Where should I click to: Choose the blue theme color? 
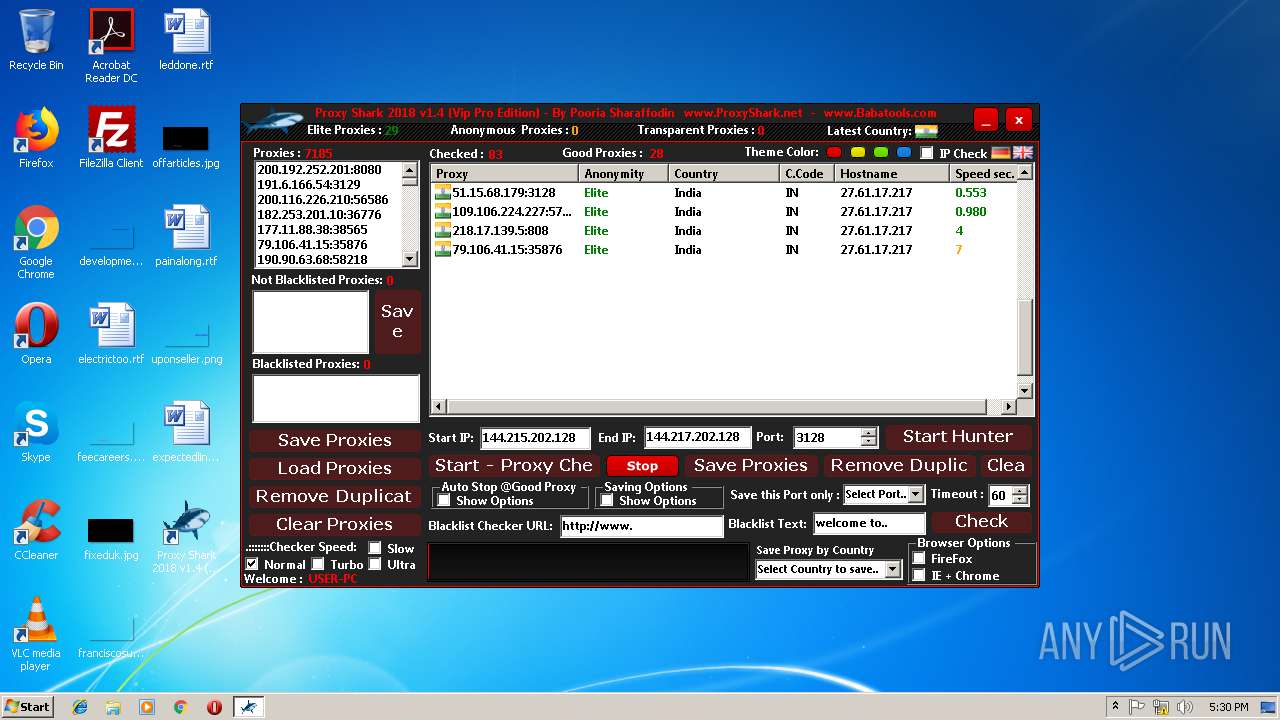pyautogui.click(x=904, y=152)
